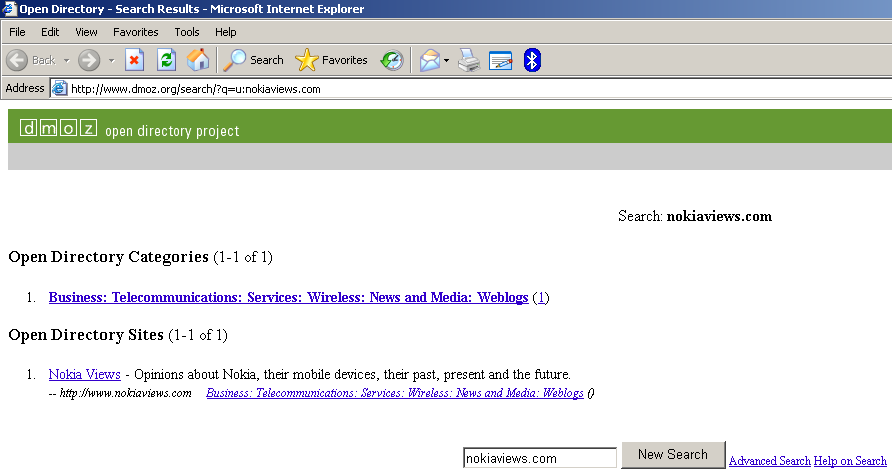Open the Nokia Views site link

coord(85,375)
